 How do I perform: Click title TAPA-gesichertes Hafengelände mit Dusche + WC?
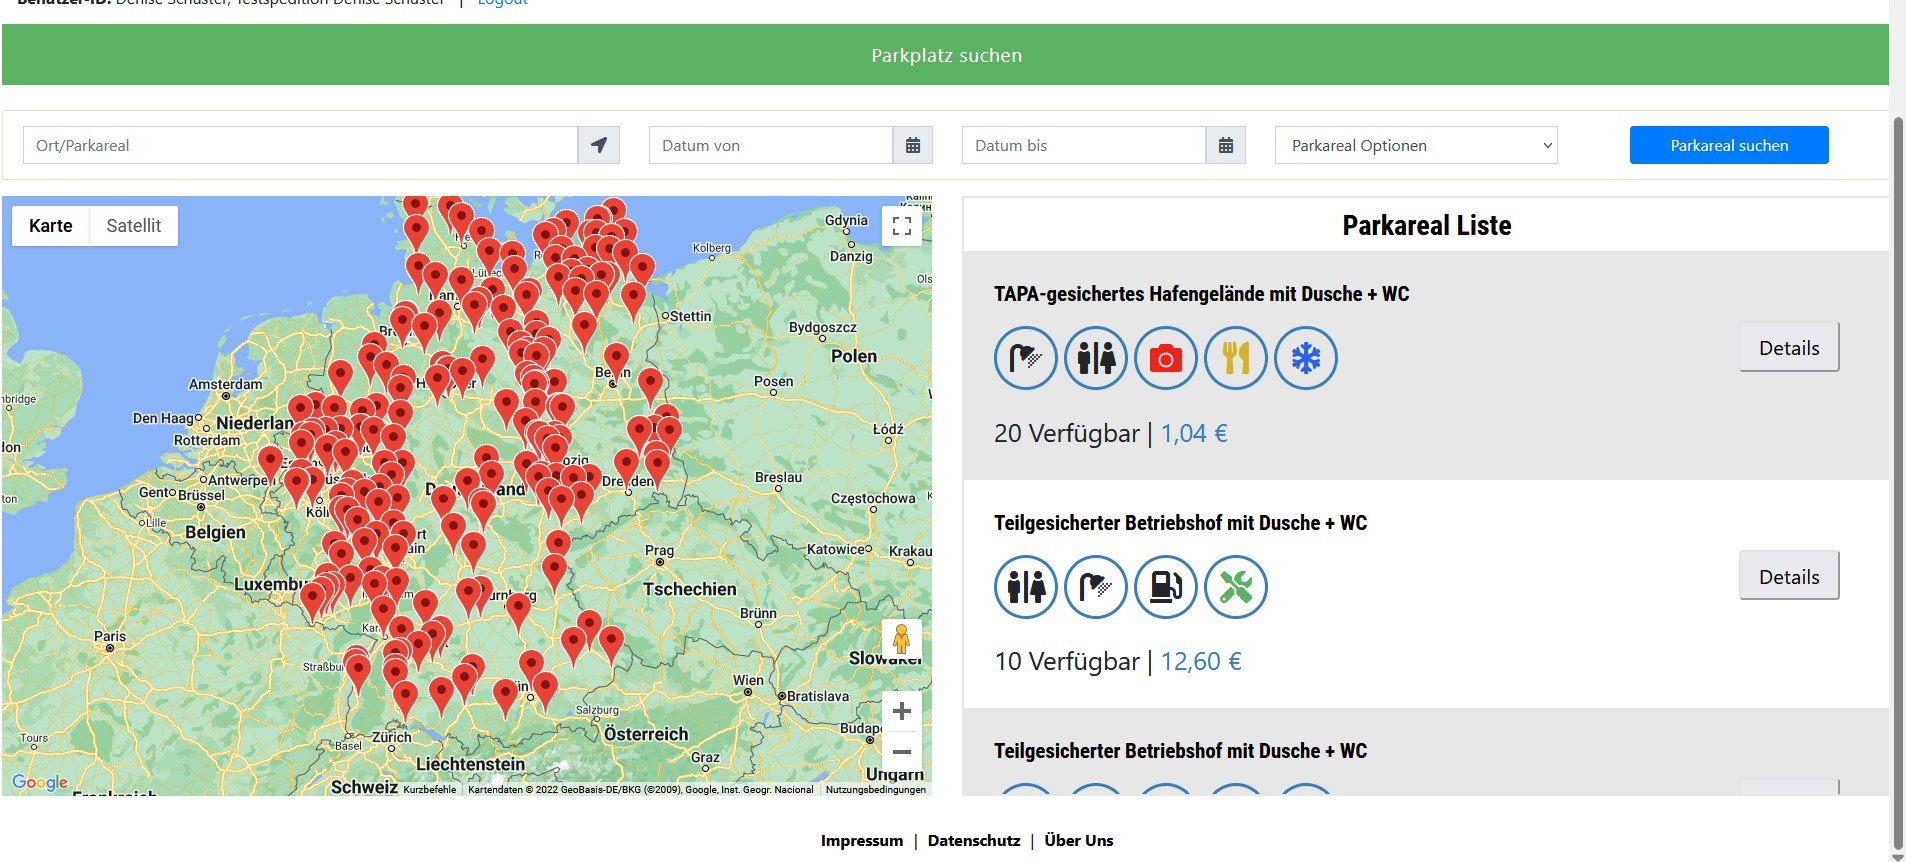(x=1201, y=294)
